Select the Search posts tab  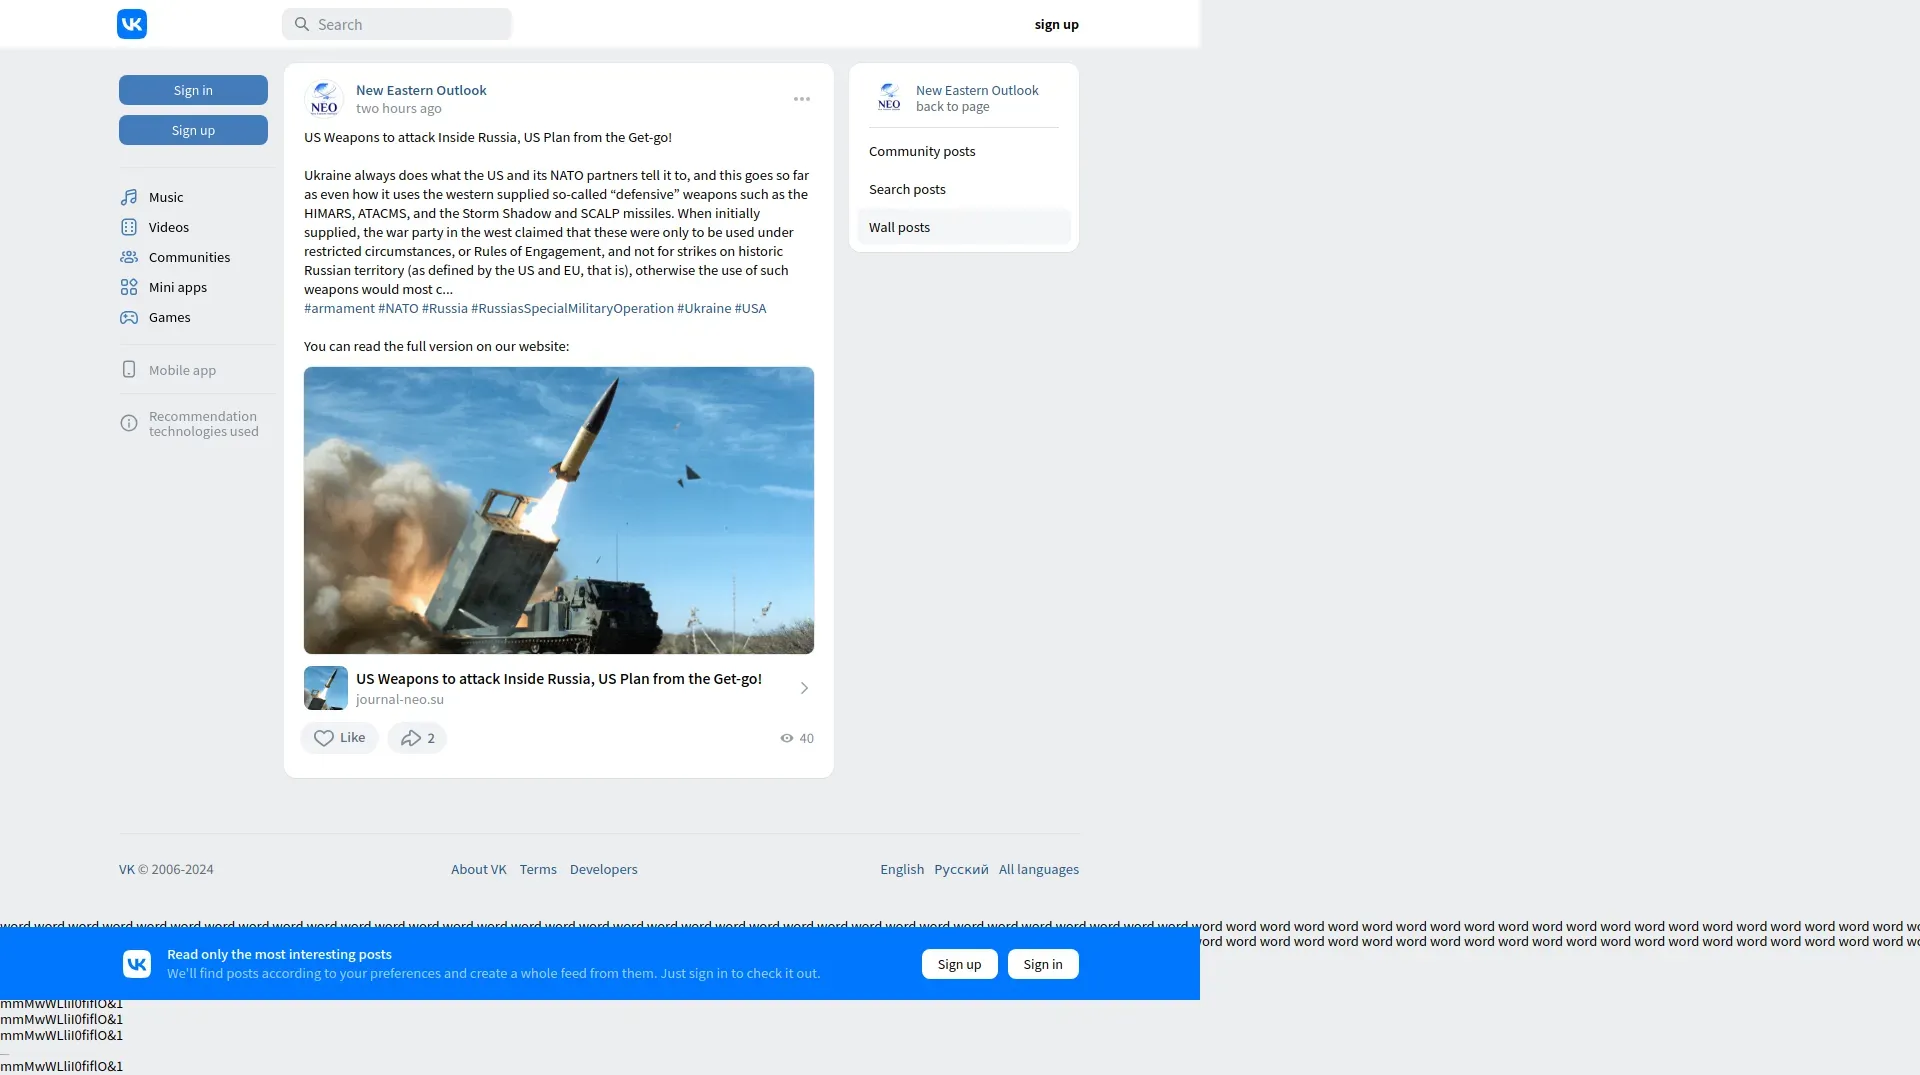click(964, 189)
